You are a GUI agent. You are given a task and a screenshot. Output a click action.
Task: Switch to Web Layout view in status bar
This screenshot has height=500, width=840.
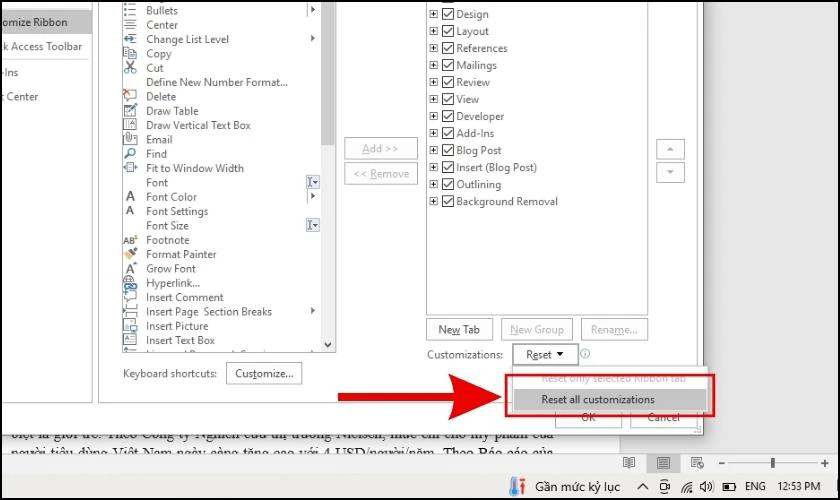coord(697,462)
